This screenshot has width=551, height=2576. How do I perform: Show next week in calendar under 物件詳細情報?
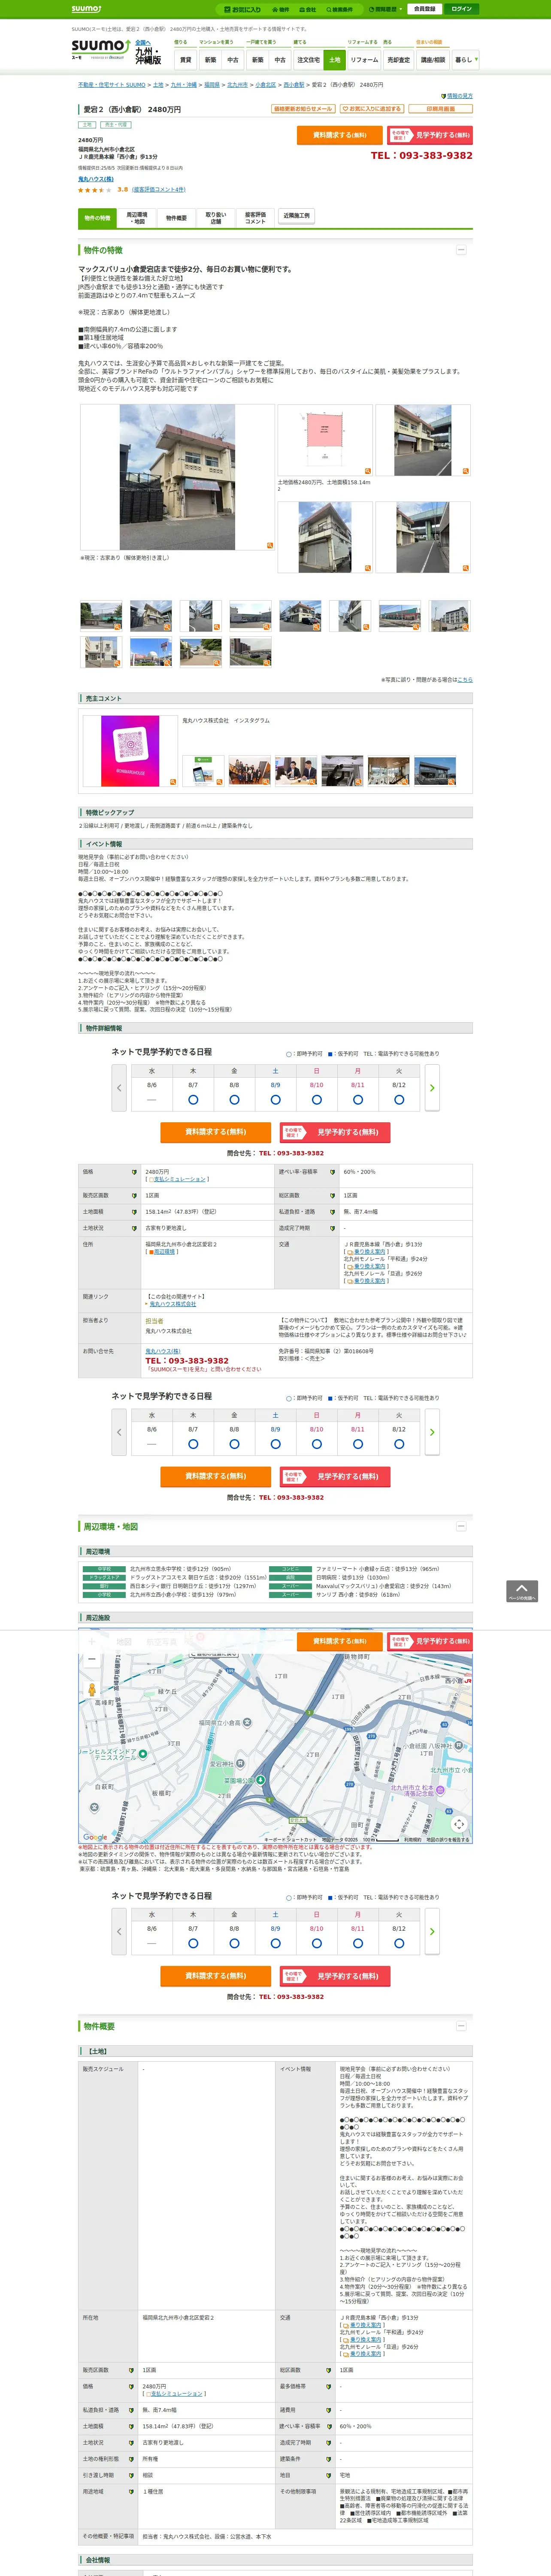coord(432,1088)
